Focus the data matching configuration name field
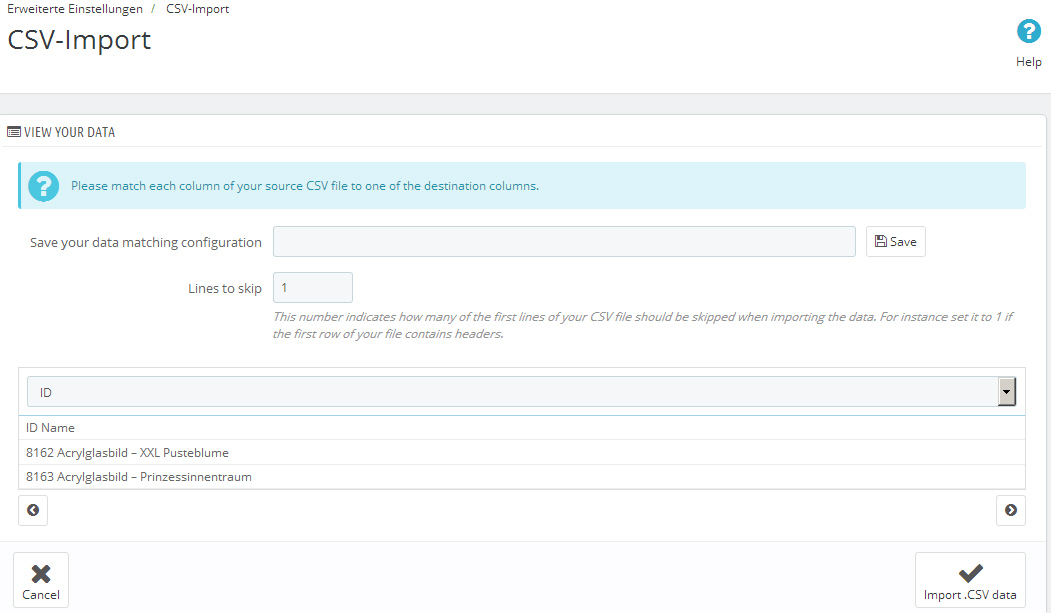The image size is (1051, 613). tap(564, 242)
